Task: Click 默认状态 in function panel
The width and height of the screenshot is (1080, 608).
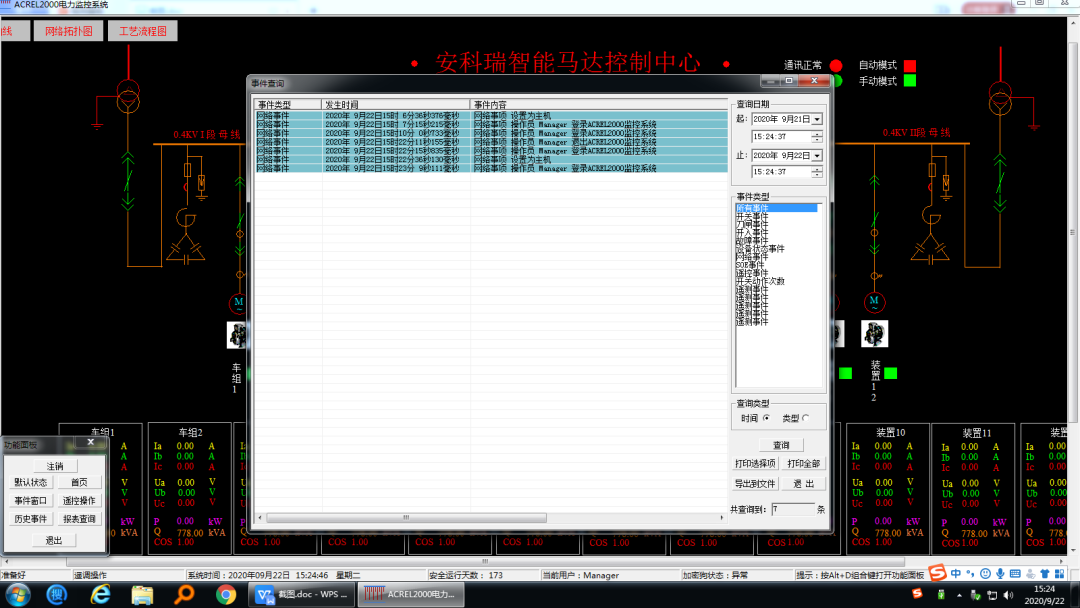Action: [x=30, y=483]
